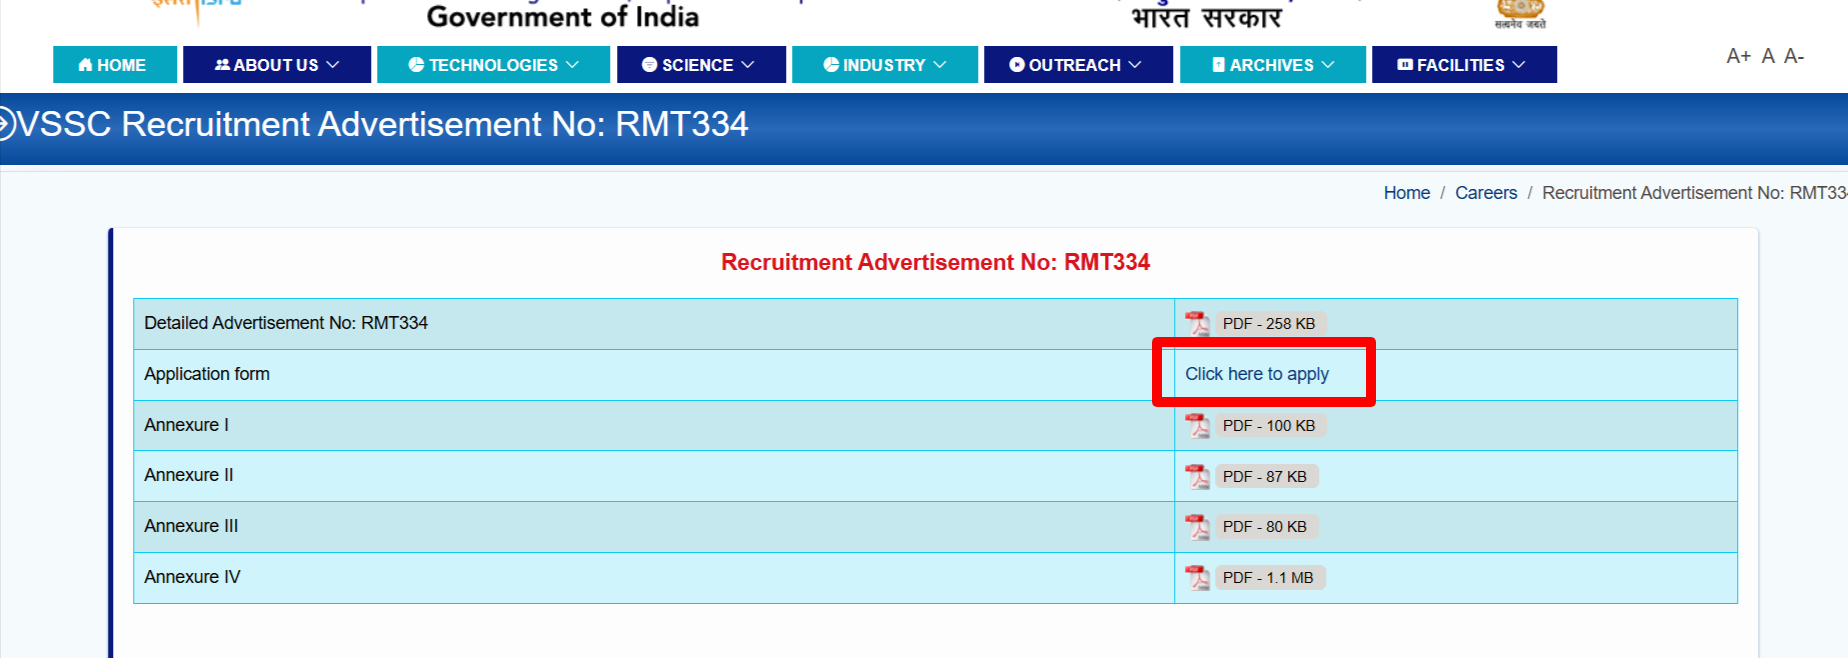The height and width of the screenshot is (658, 1848).
Task: Open the INDUSTRY navigation menu
Action: click(884, 65)
